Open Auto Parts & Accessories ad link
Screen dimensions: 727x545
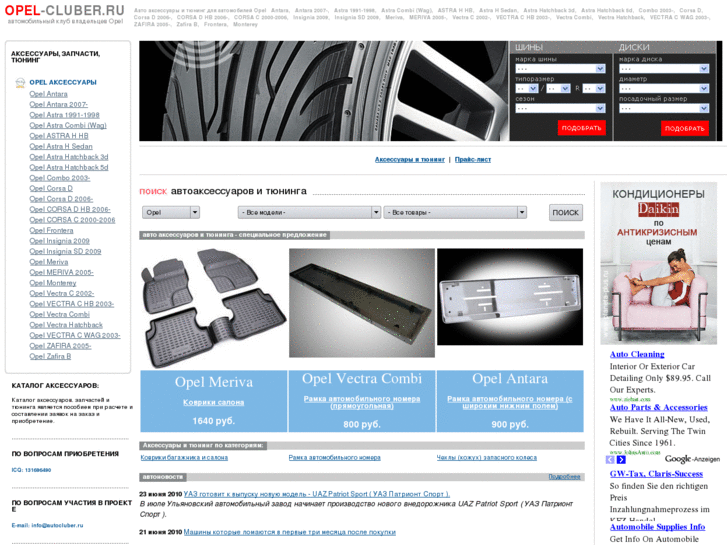[658, 408]
